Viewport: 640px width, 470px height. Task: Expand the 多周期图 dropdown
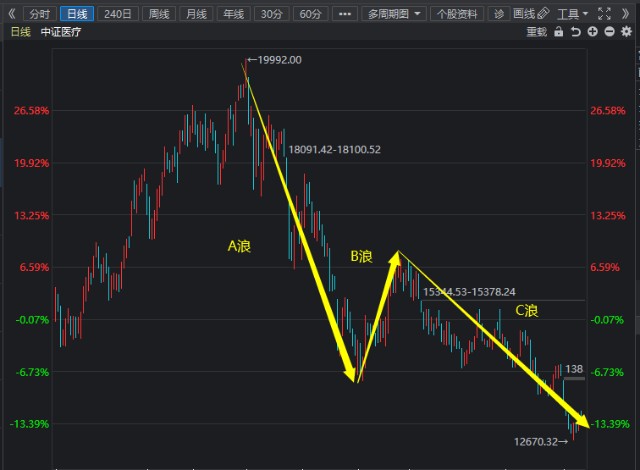click(x=394, y=14)
